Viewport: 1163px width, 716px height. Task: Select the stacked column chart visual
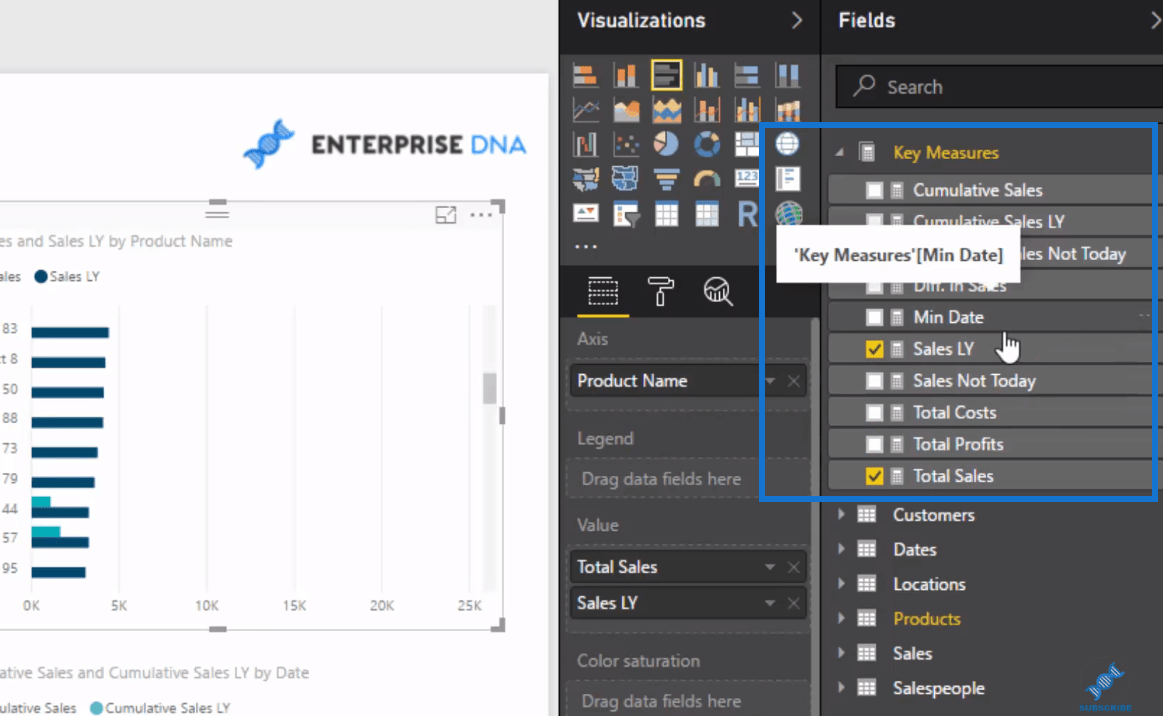[626, 75]
